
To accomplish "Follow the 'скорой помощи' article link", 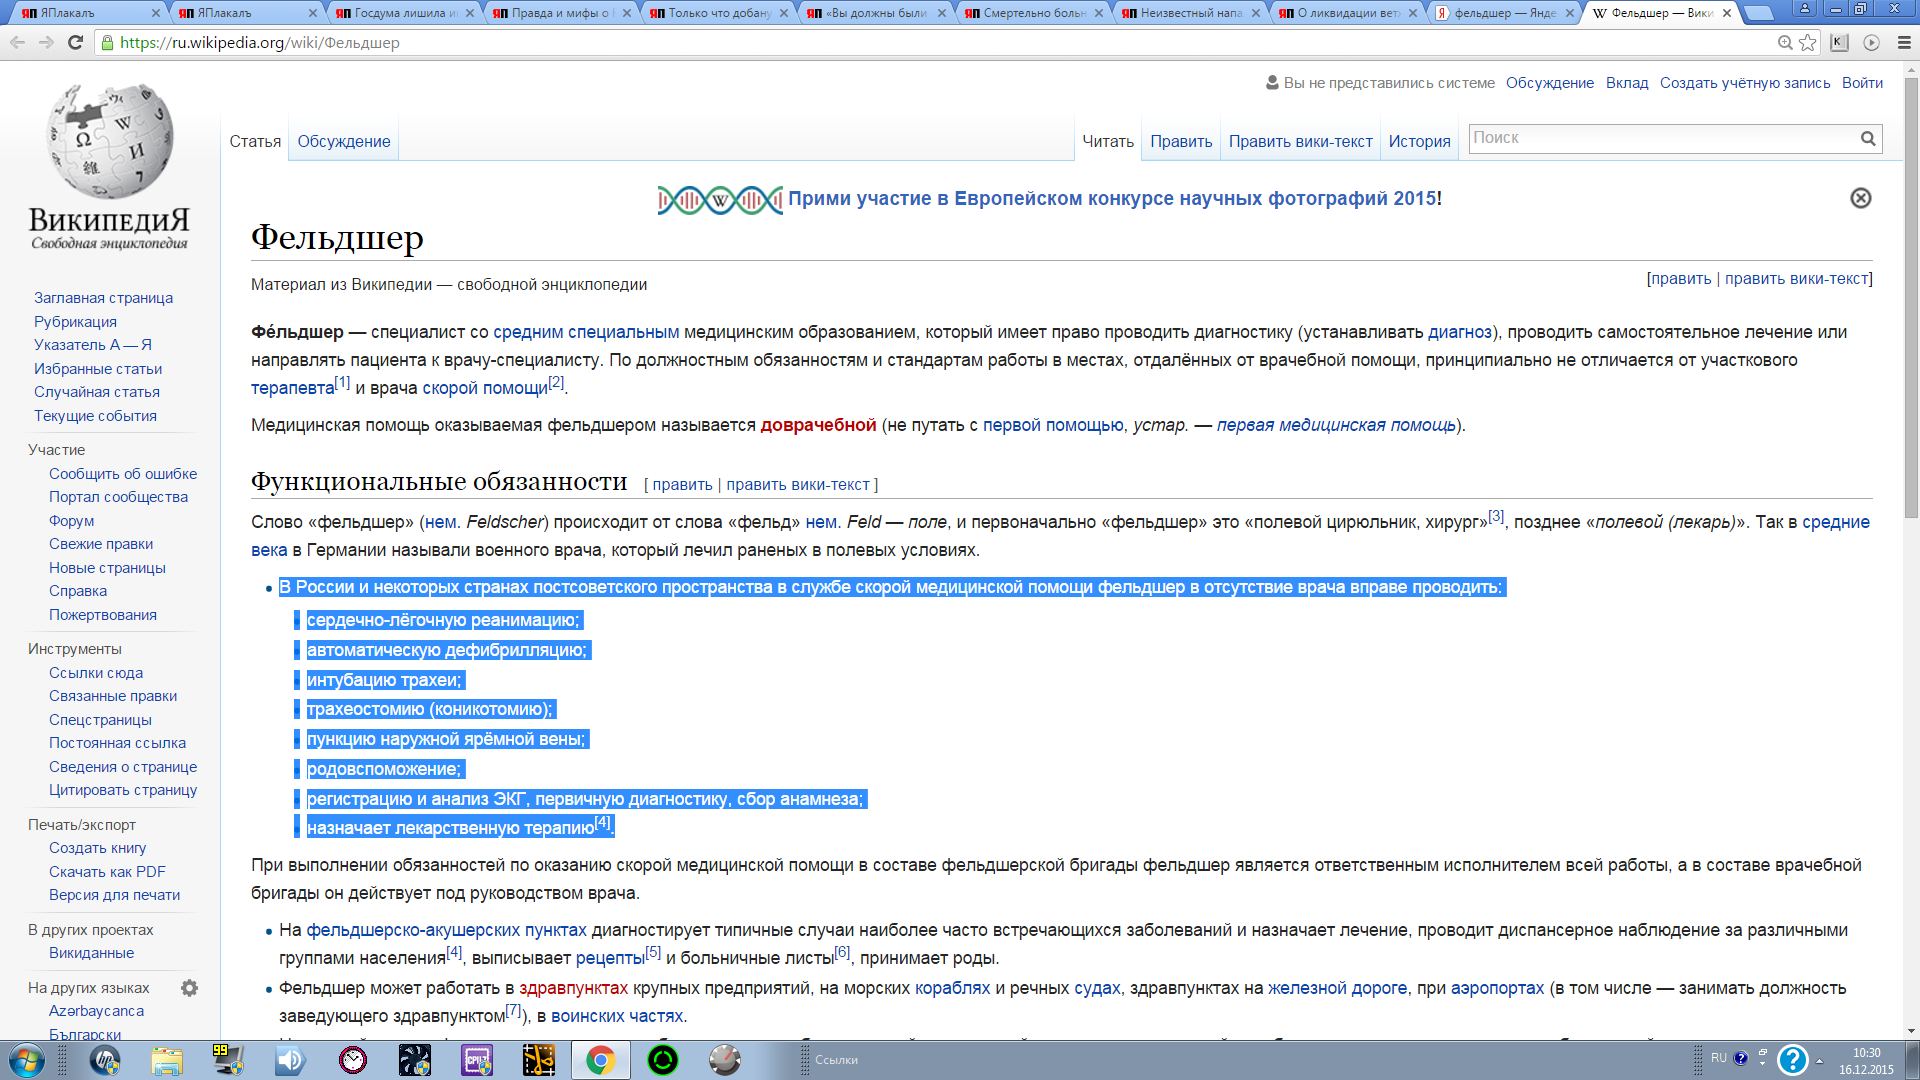I will (x=485, y=388).
